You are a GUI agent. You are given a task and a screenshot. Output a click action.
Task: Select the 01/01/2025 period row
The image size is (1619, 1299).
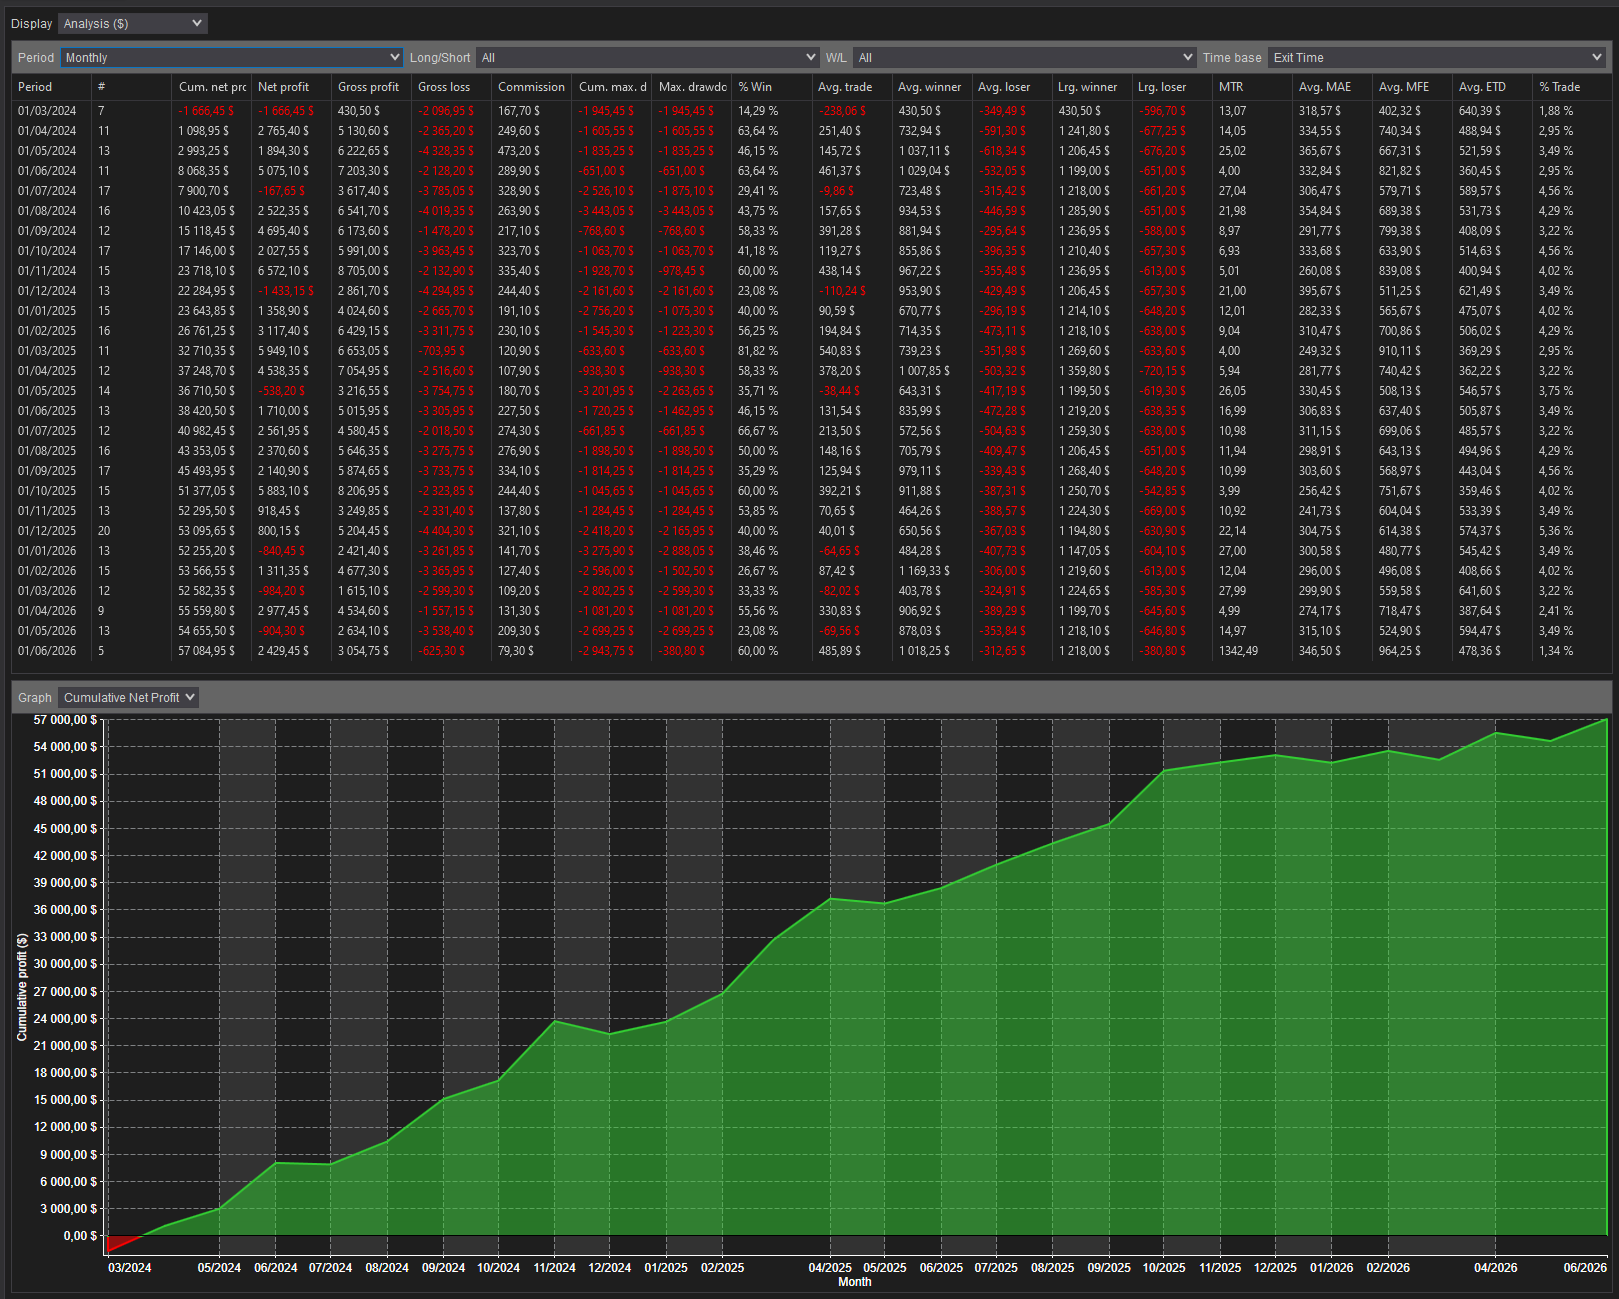(811, 311)
